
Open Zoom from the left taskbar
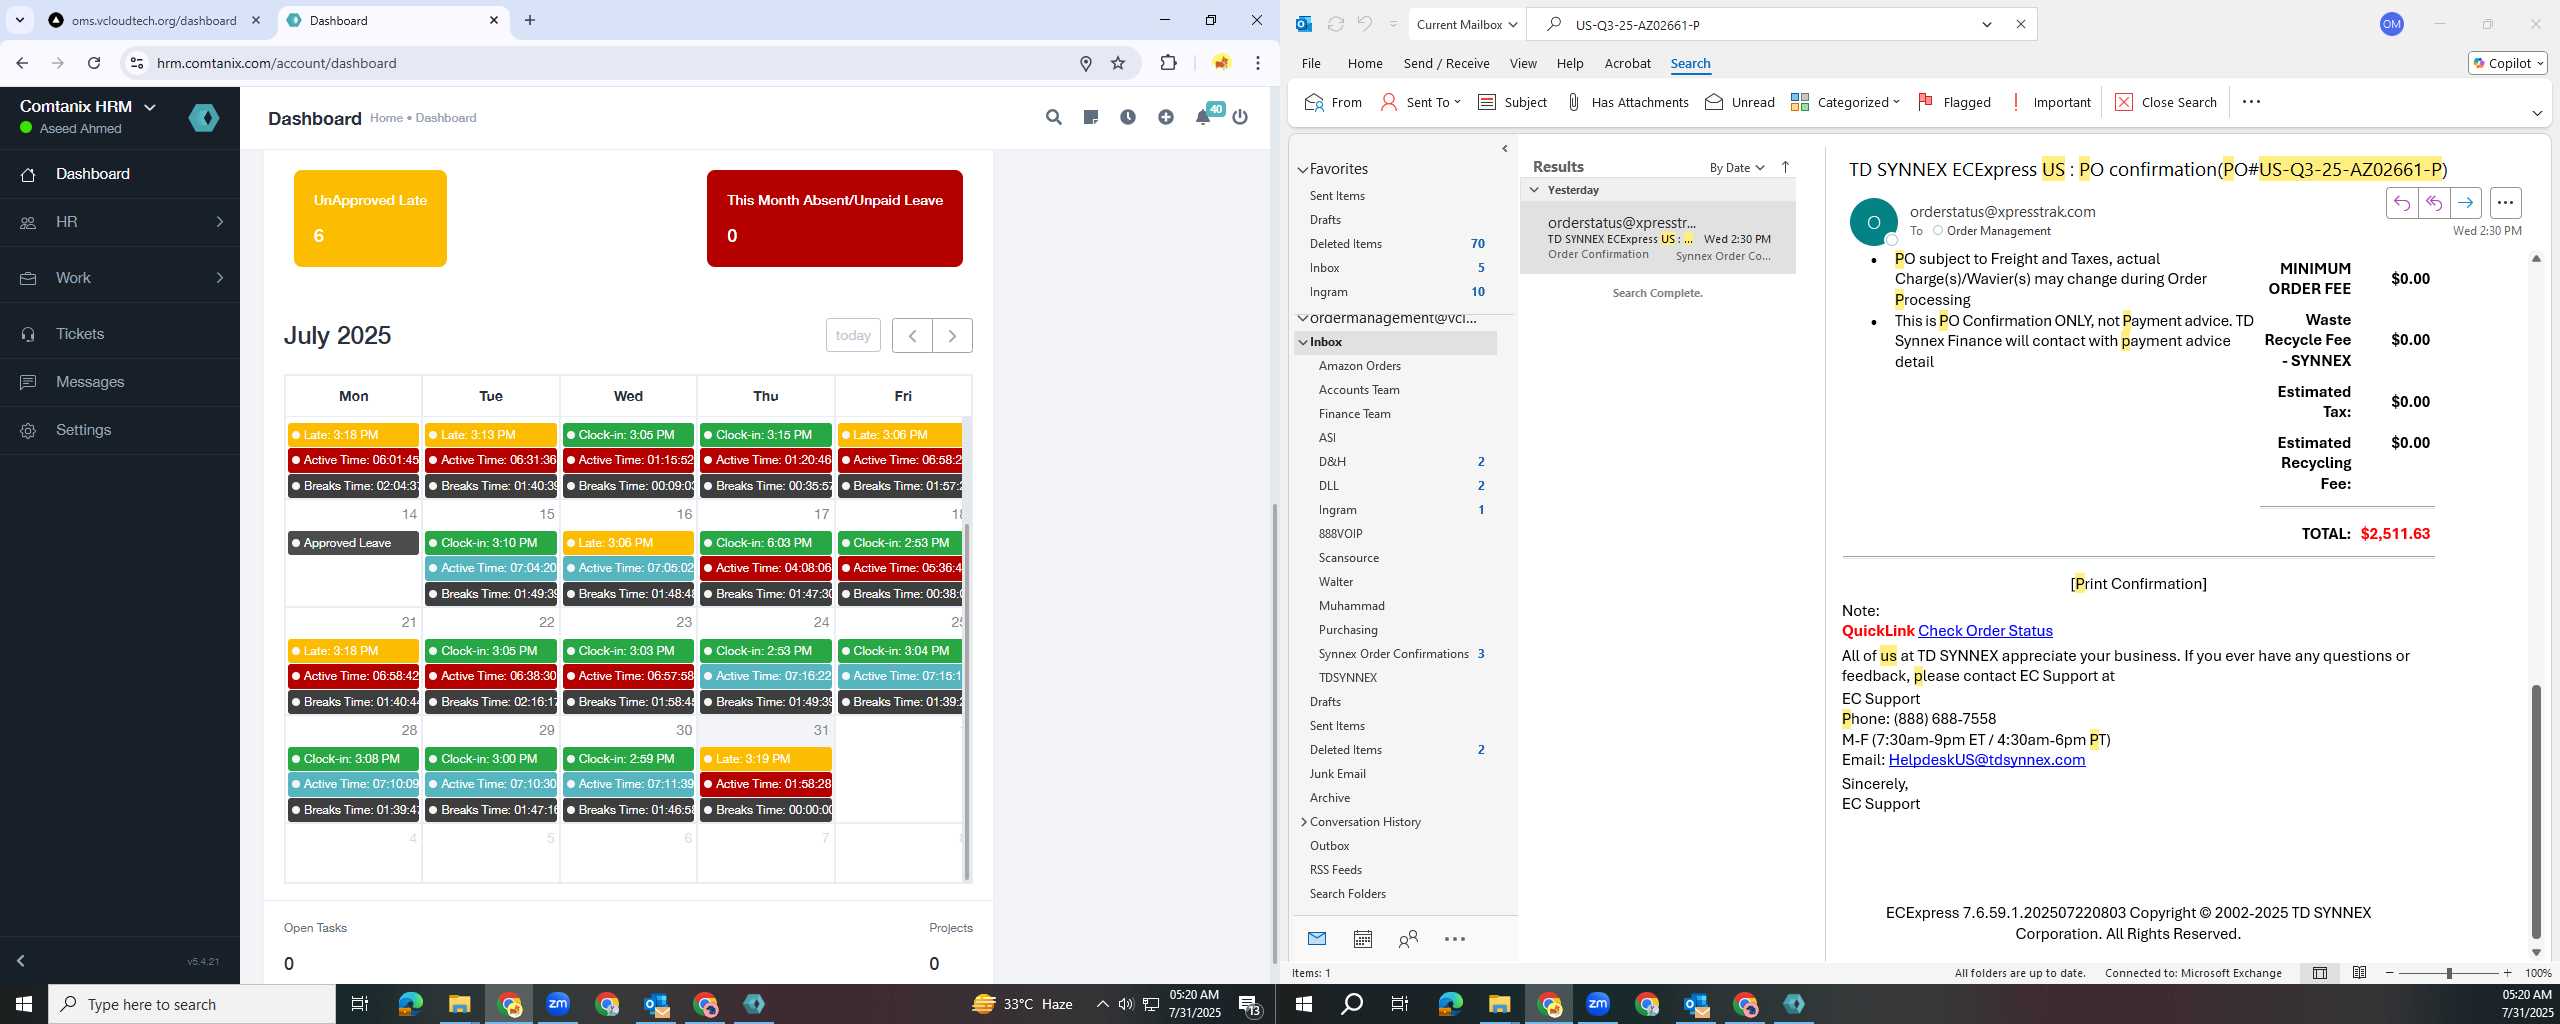coord(558,1004)
